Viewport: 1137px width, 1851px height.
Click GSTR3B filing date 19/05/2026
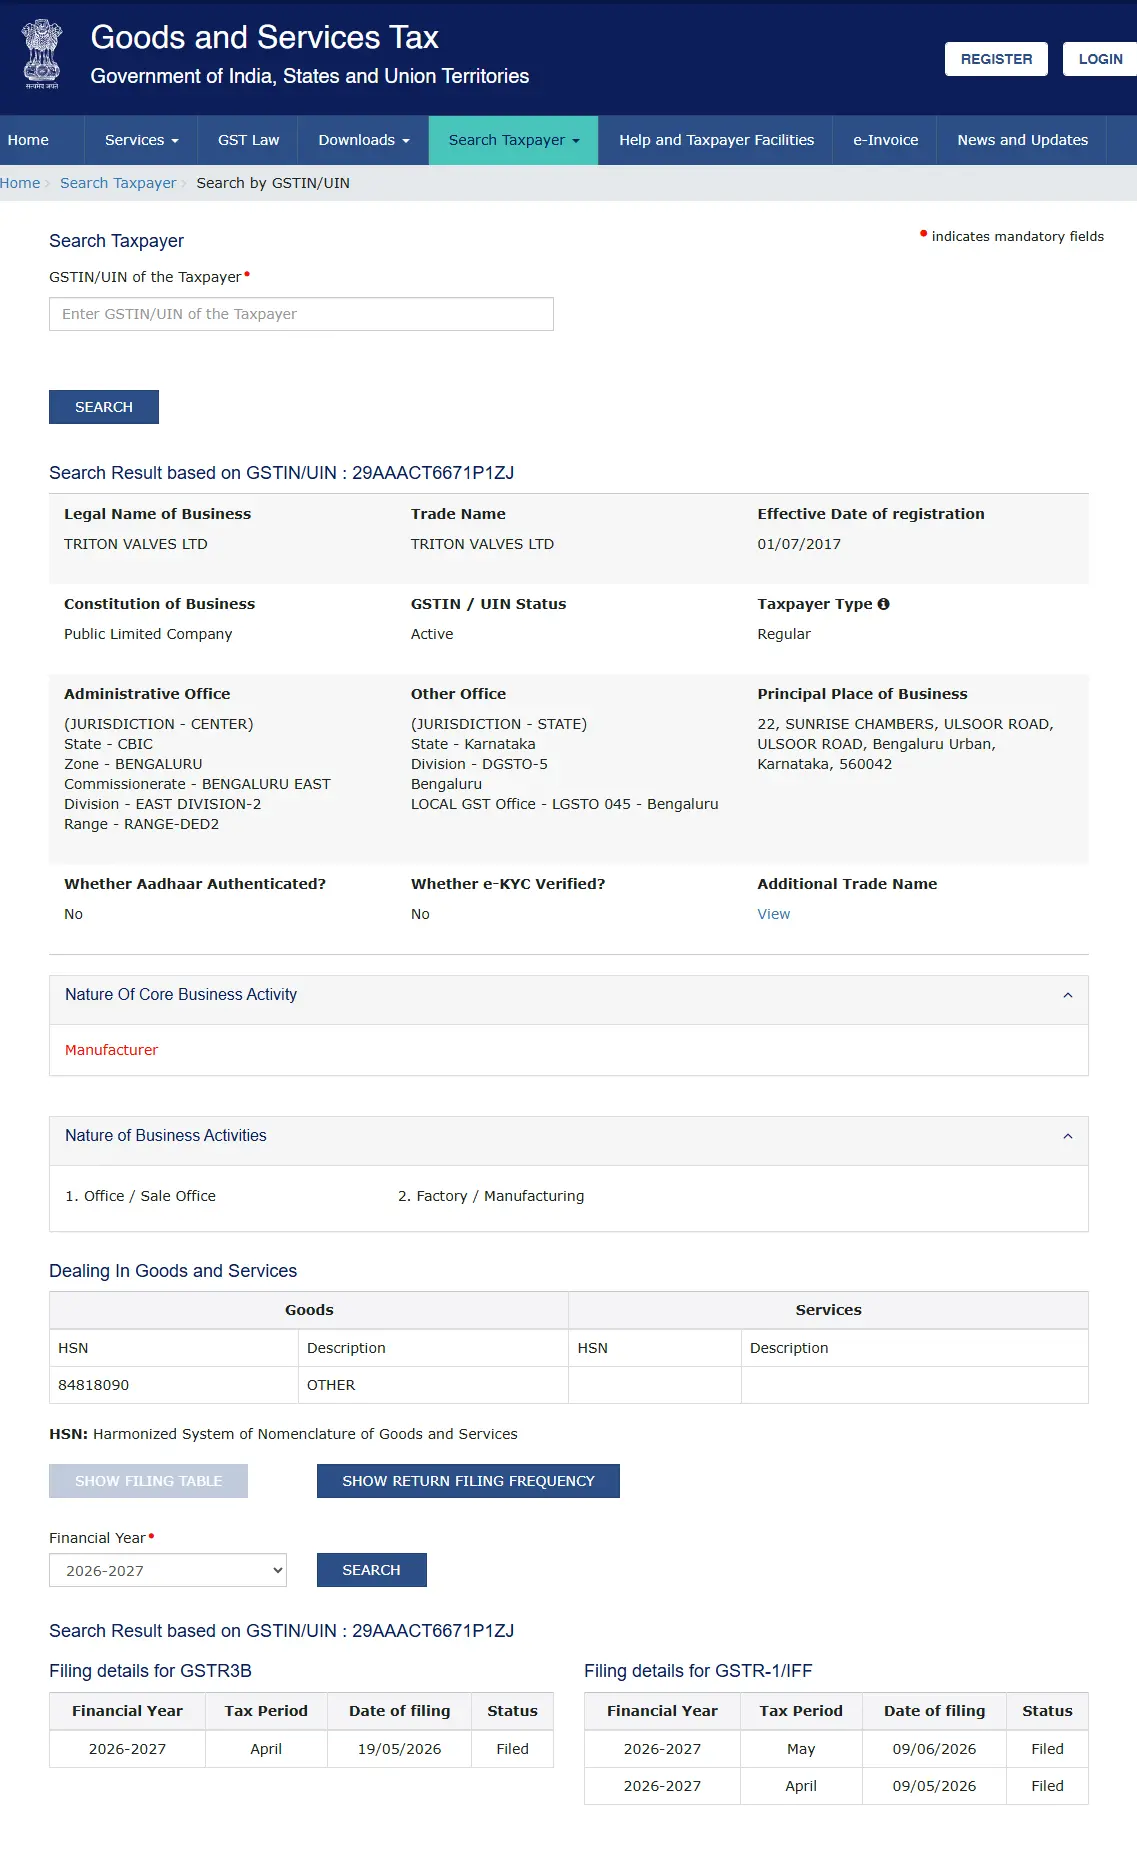pyautogui.click(x=399, y=1749)
